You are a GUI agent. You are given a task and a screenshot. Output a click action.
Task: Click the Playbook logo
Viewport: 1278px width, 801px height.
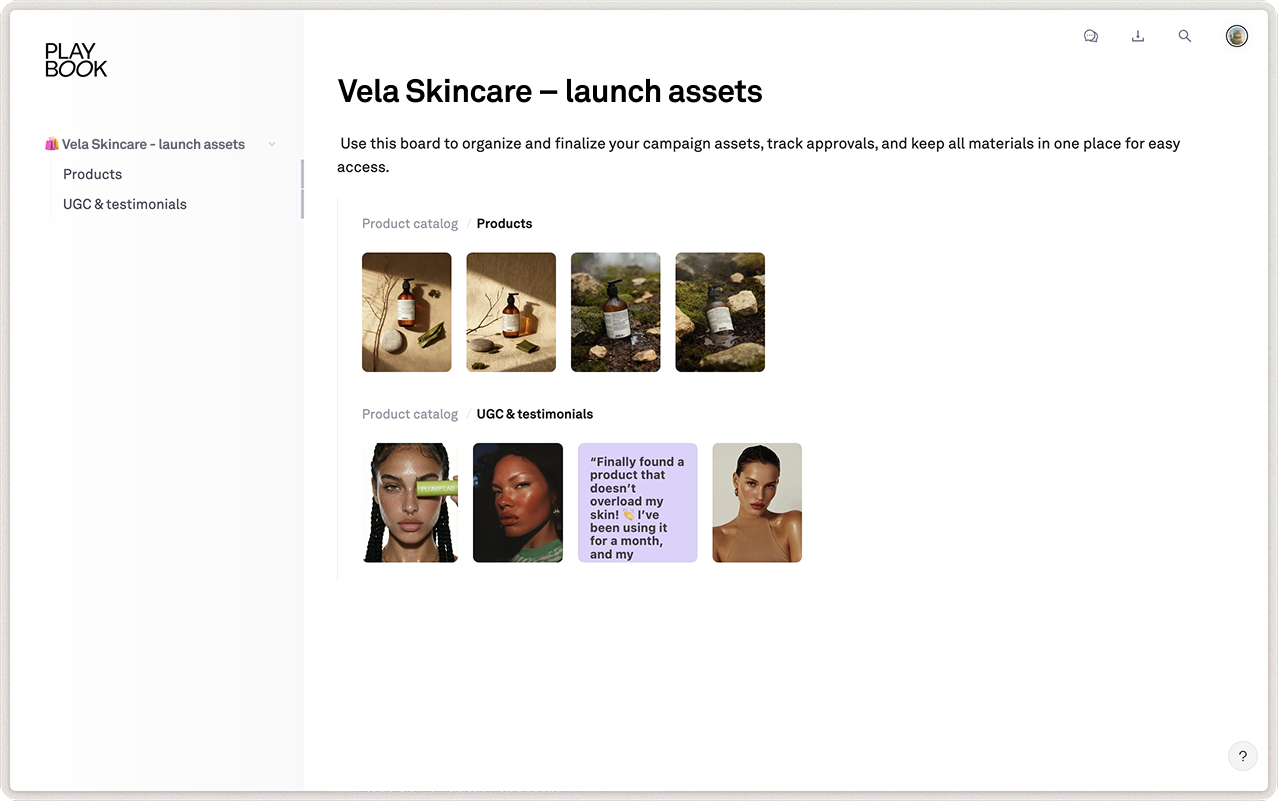point(76,60)
